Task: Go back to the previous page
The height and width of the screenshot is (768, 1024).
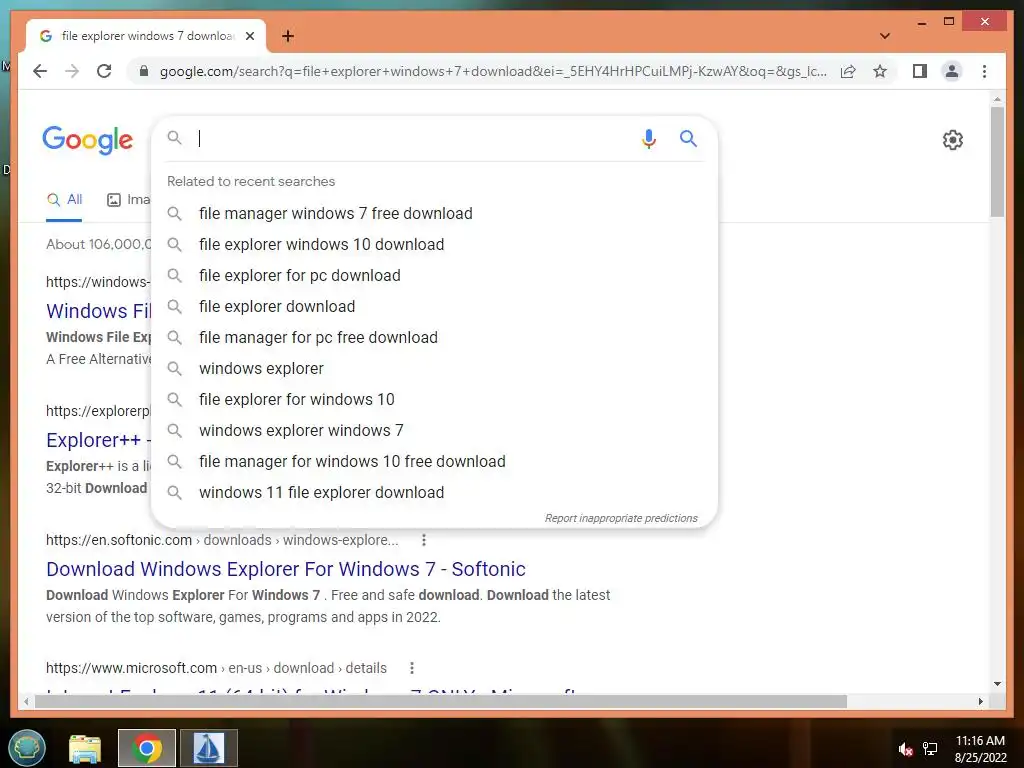Action: (x=40, y=71)
